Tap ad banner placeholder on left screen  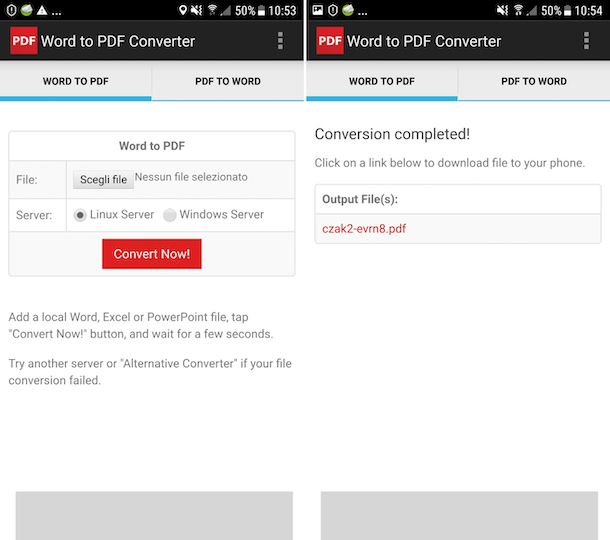pyautogui.click(x=154, y=515)
